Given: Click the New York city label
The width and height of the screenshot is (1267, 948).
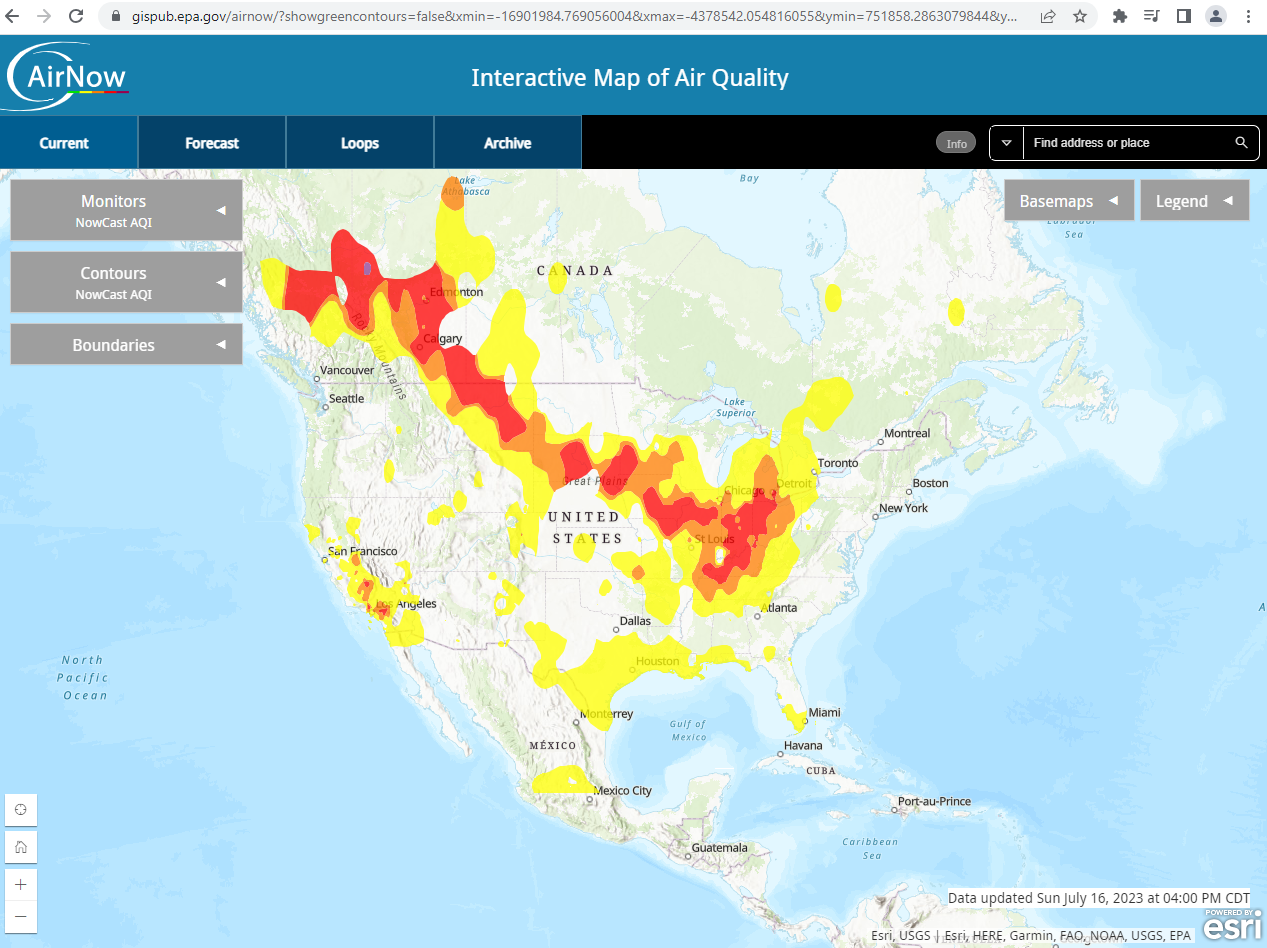Looking at the screenshot, I should point(904,509).
